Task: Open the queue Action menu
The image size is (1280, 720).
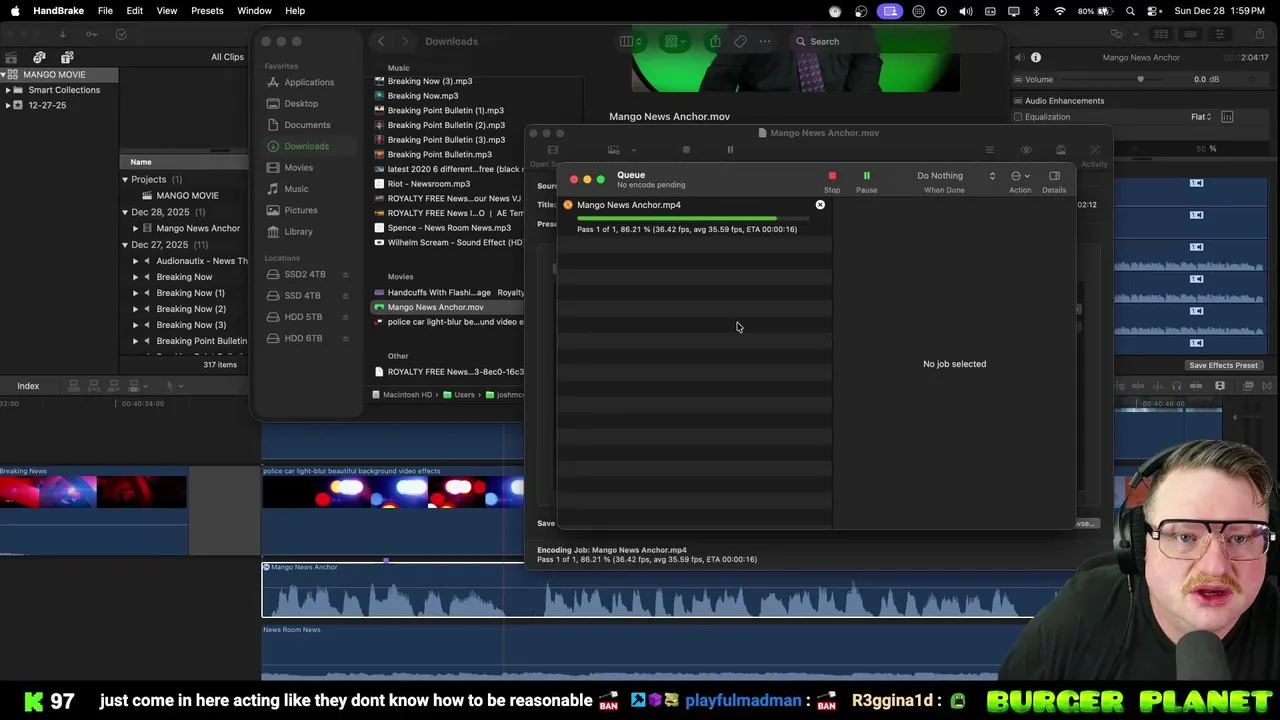Action: pos(1020,176)
